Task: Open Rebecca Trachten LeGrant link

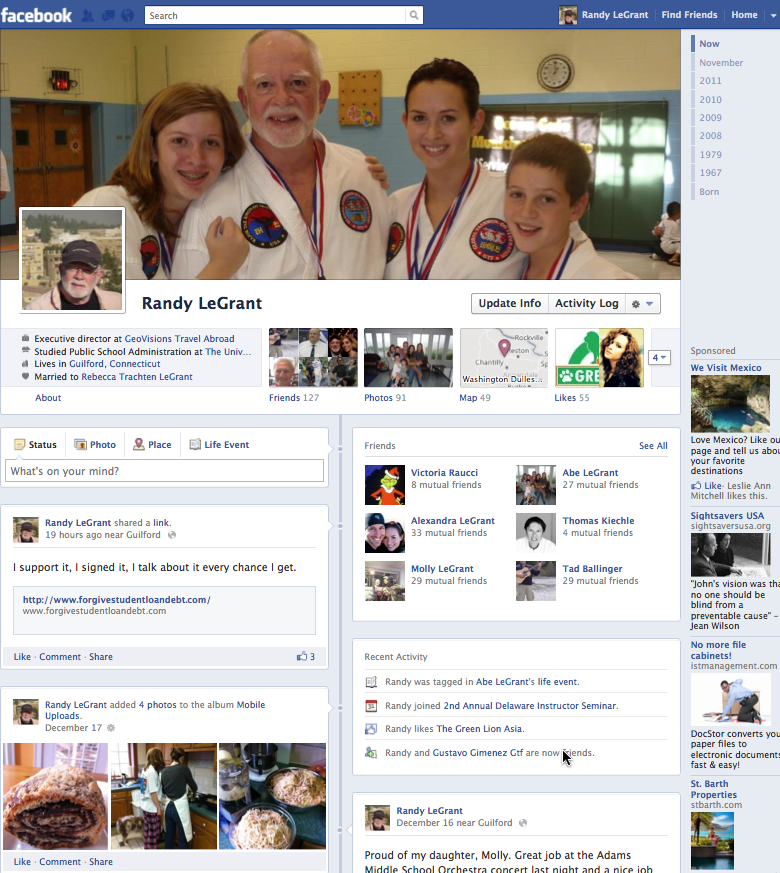Action: tap(137, 376)
